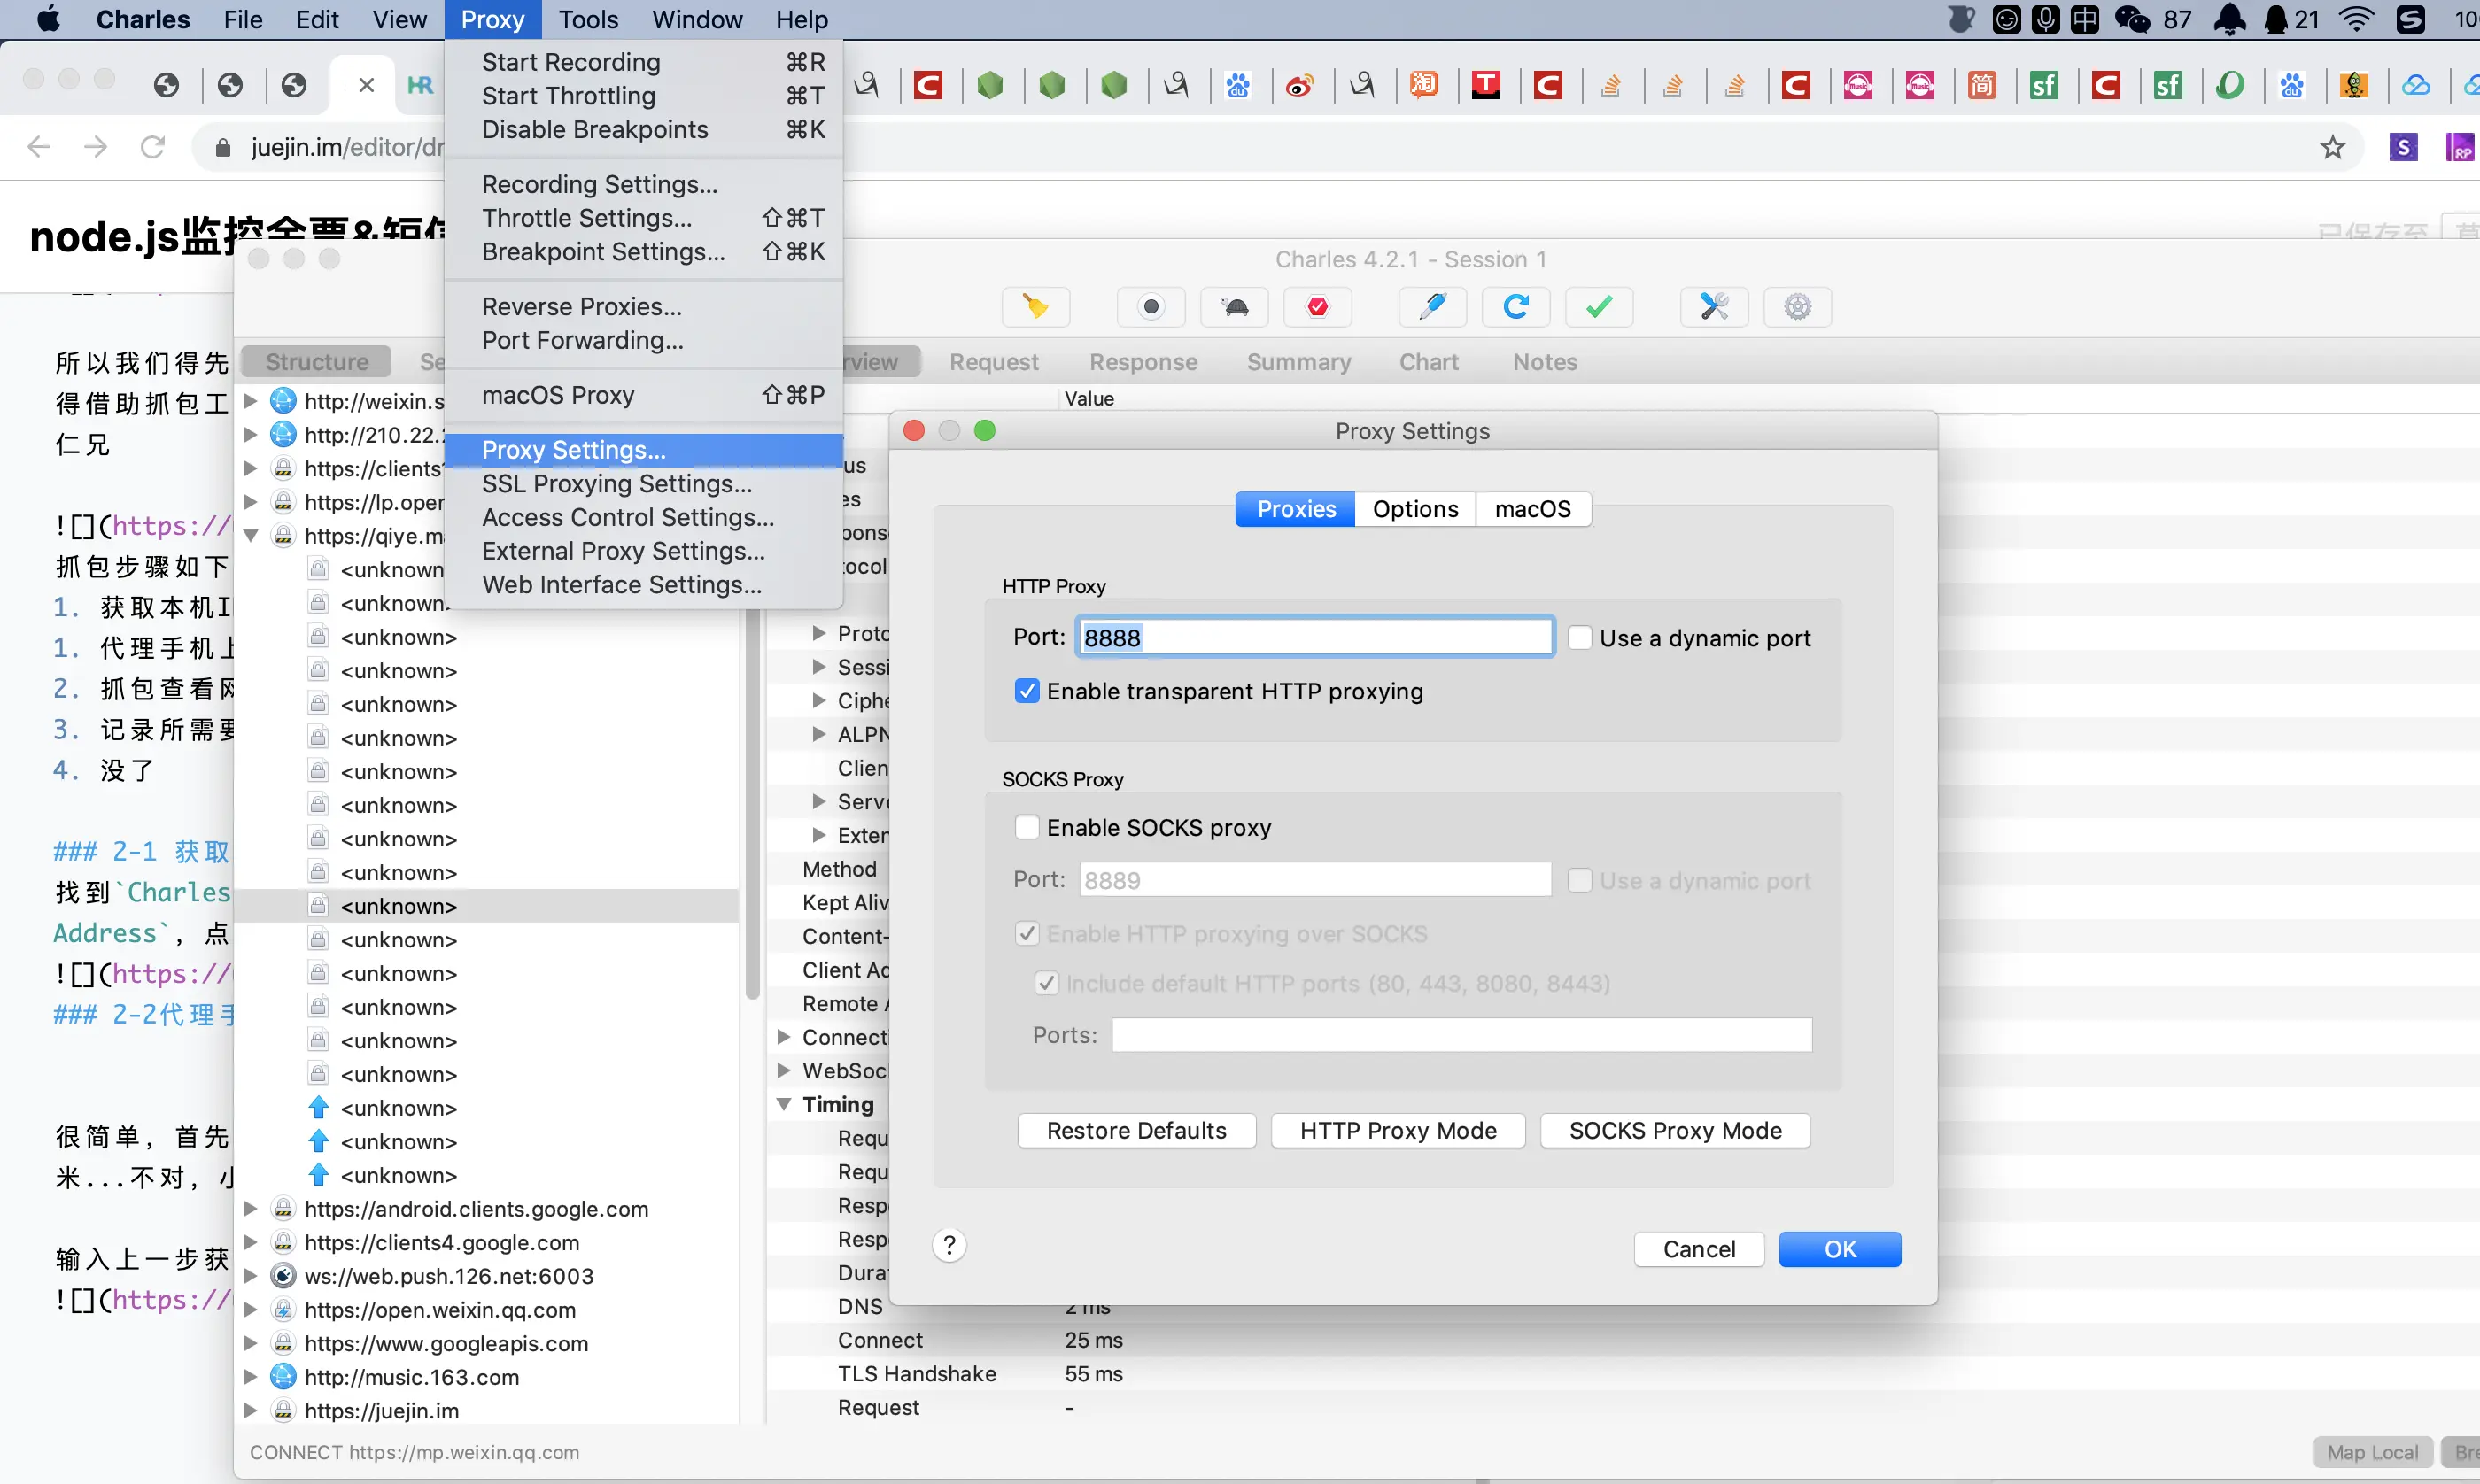
Task: Choose SSL Proxying Settings menu item
Action: click(x=643, y=484)
